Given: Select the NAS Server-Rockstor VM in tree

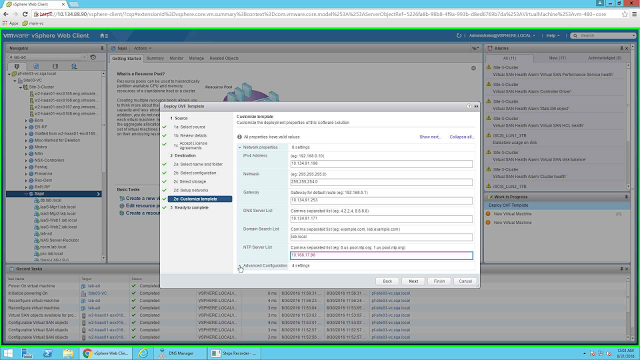Looking at the screenshot, I should (x=59, y=240).
